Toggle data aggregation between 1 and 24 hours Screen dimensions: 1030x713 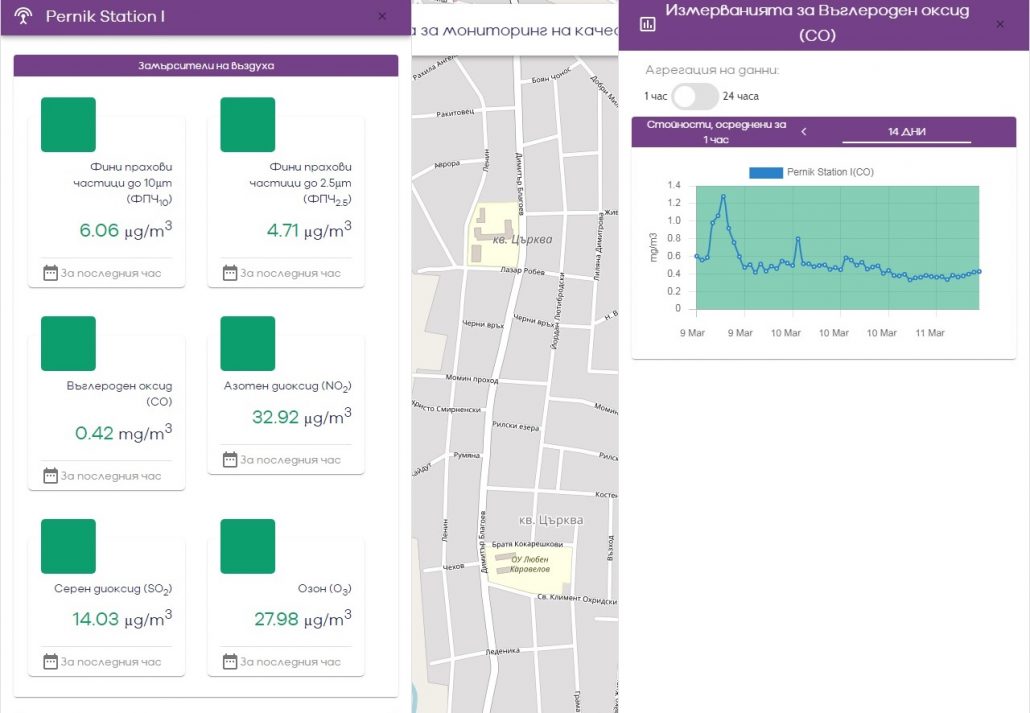pyautogui.click(x=694, y=97)
